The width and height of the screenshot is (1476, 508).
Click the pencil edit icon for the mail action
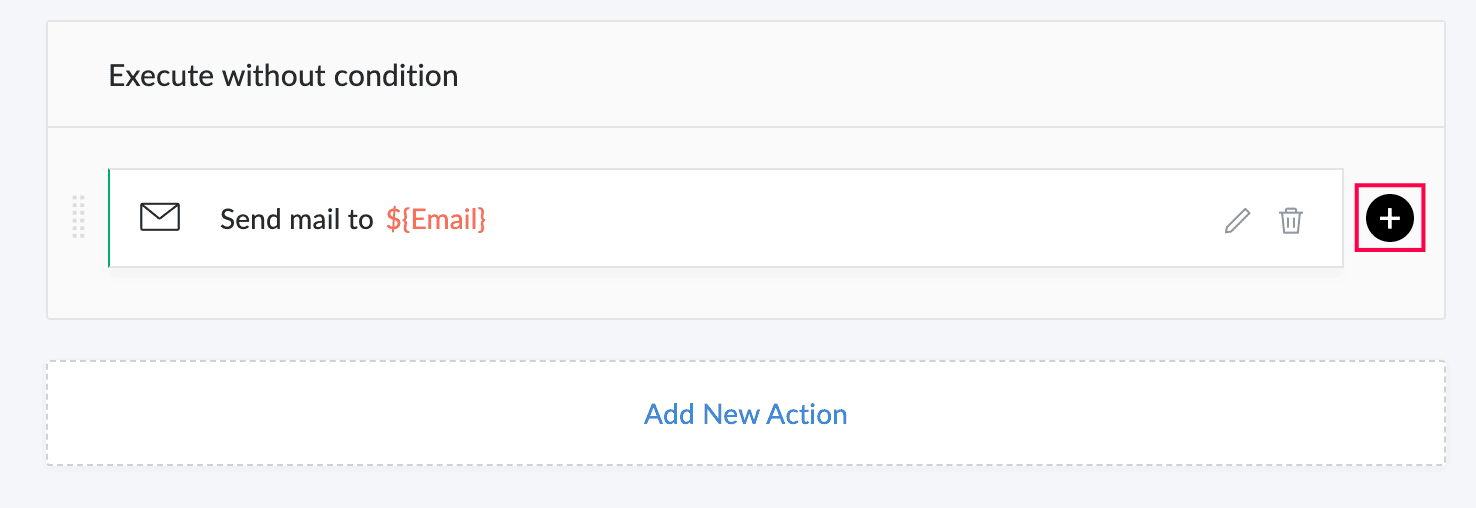click(x=1237, y=220)
